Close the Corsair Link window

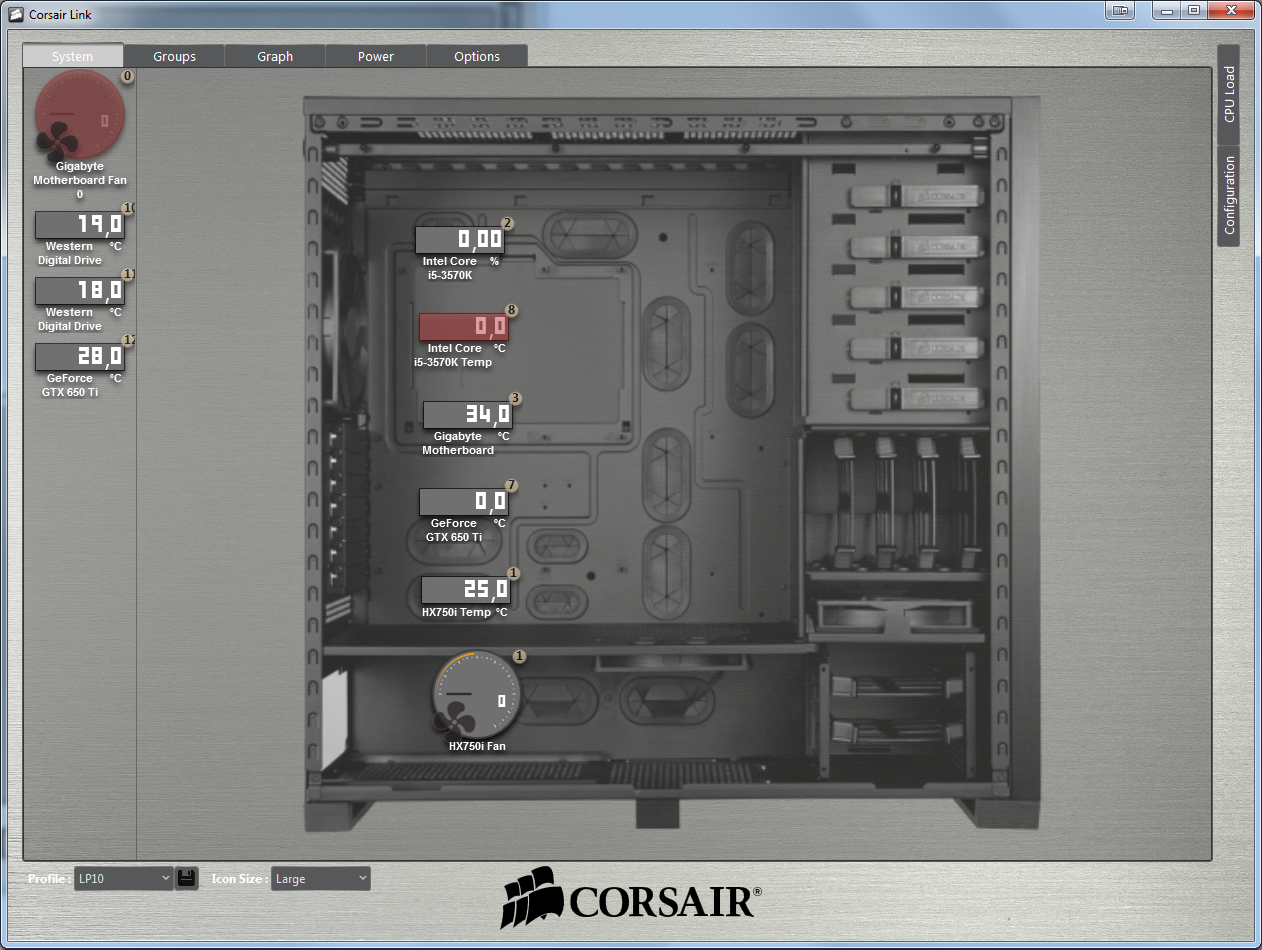1230,10
